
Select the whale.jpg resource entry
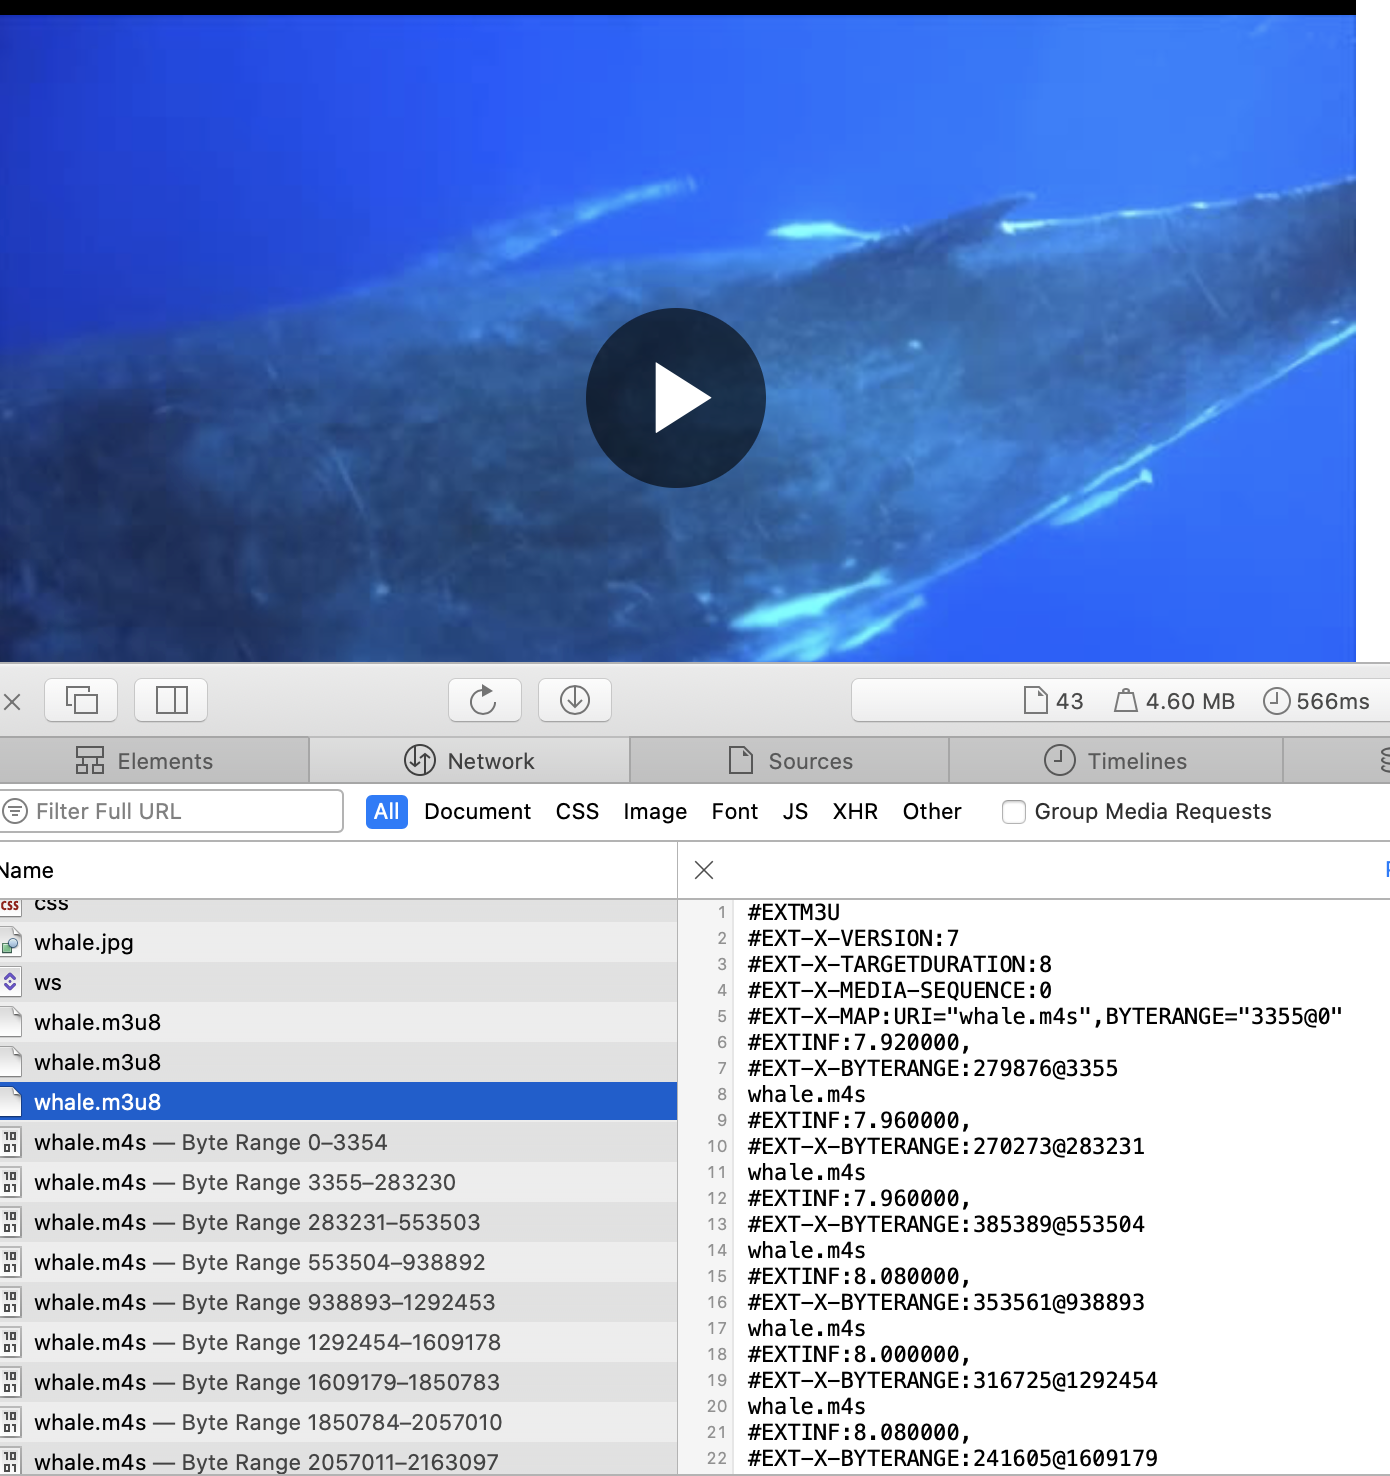[x=83, y=942]
